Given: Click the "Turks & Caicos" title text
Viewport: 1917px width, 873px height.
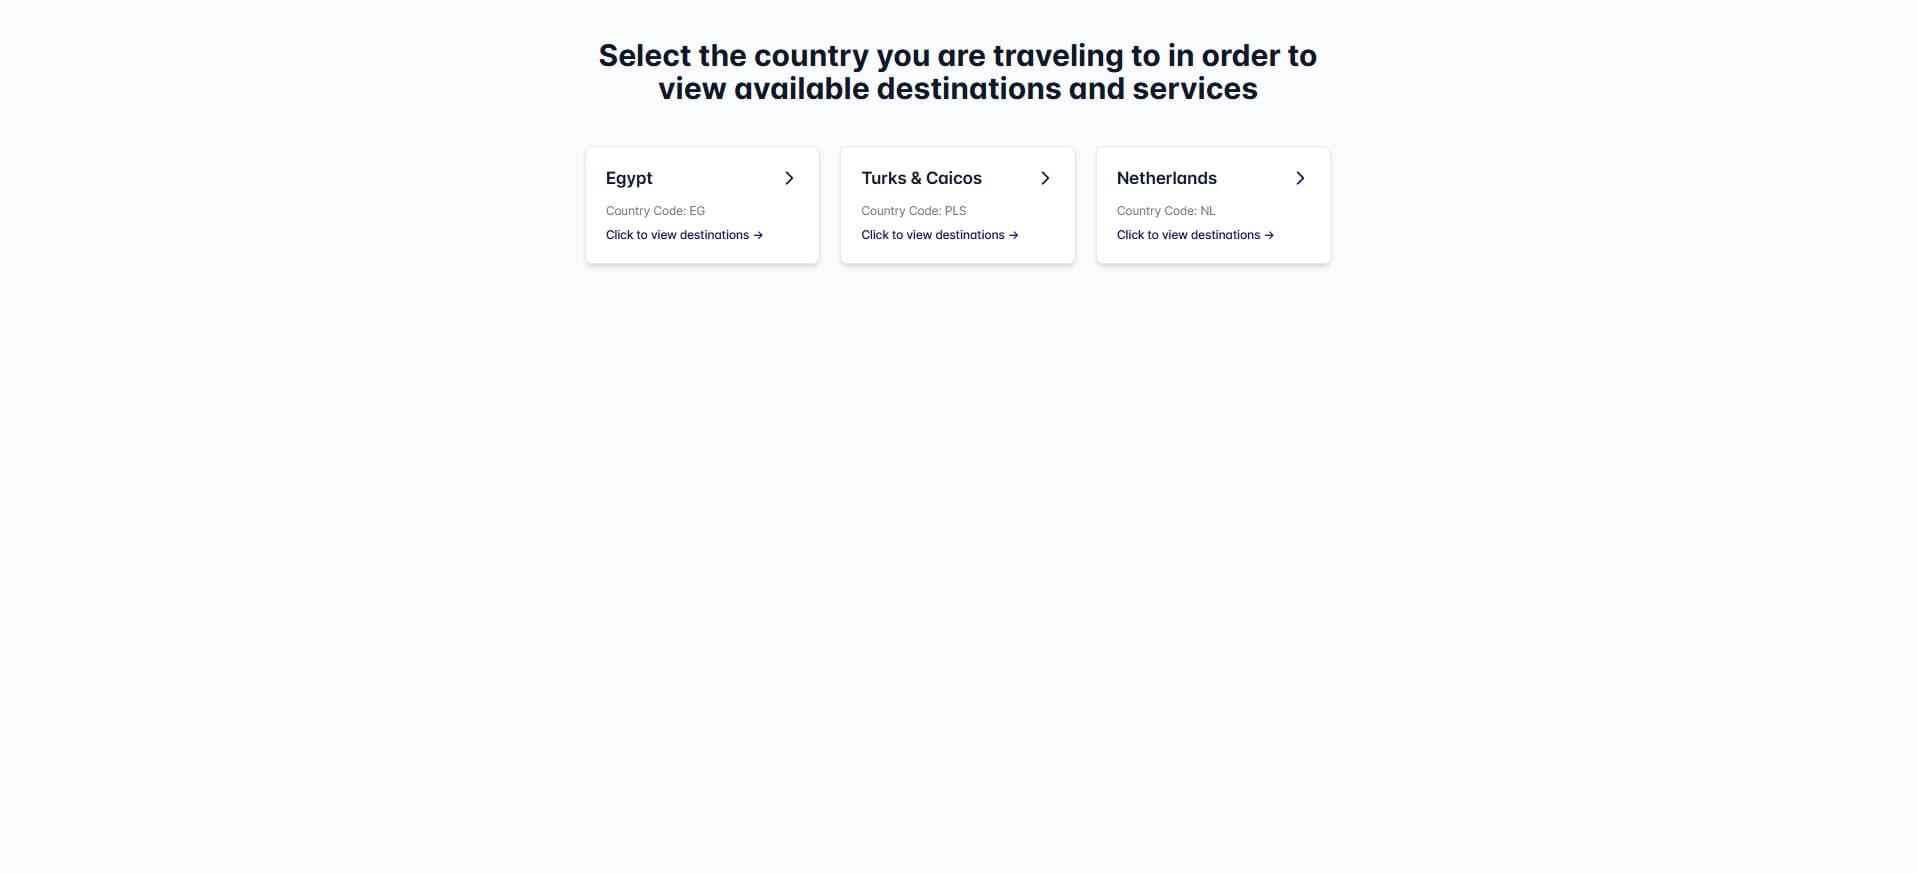Looking at the screenshot, I should click(x=921, y=178).
